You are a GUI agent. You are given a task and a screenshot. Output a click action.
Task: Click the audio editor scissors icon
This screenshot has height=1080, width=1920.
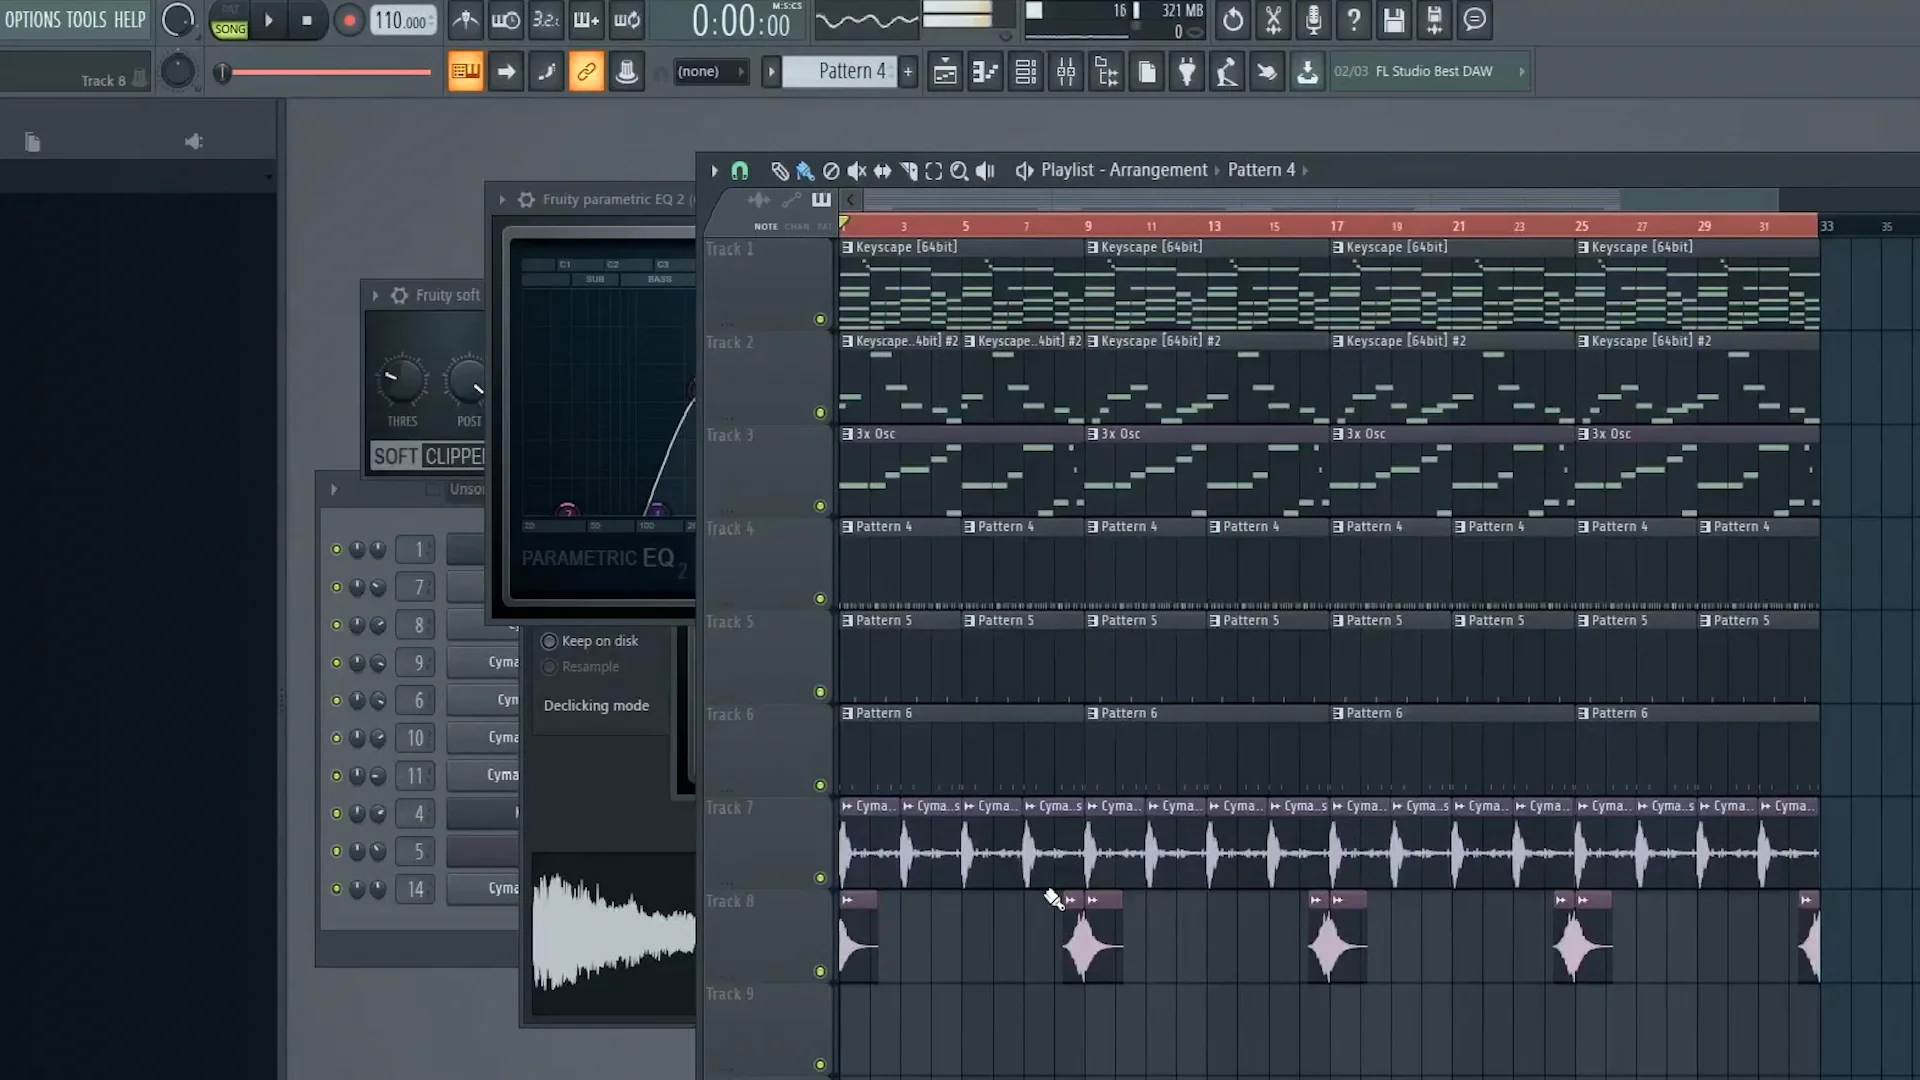click(1273, 20)
